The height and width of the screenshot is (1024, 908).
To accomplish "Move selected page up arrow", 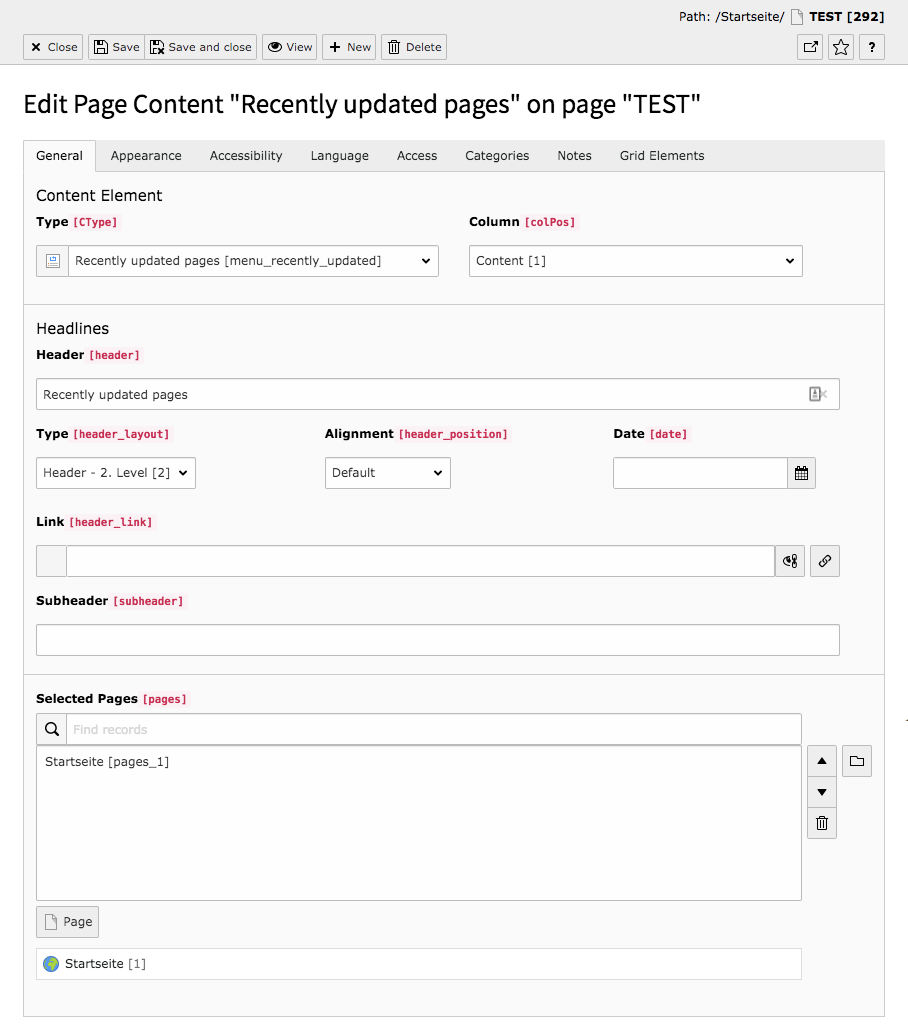I will [822, 761].
